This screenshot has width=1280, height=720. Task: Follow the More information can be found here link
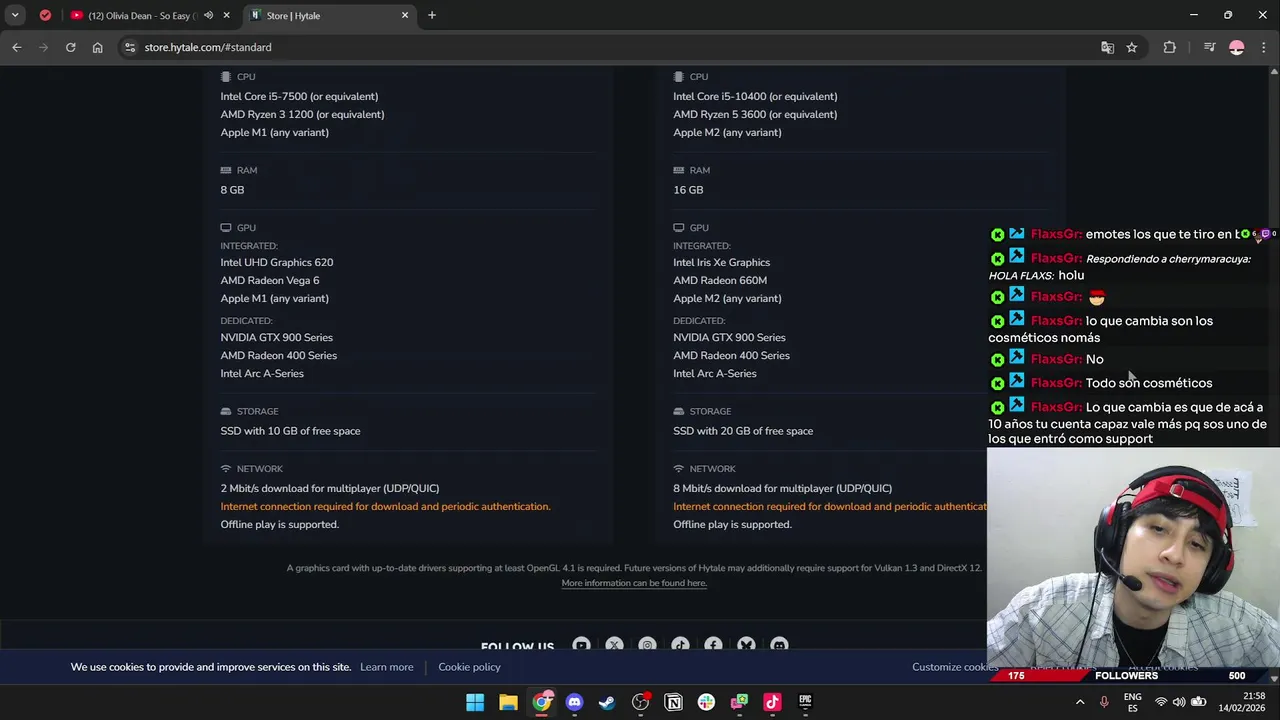pos(634,583)
